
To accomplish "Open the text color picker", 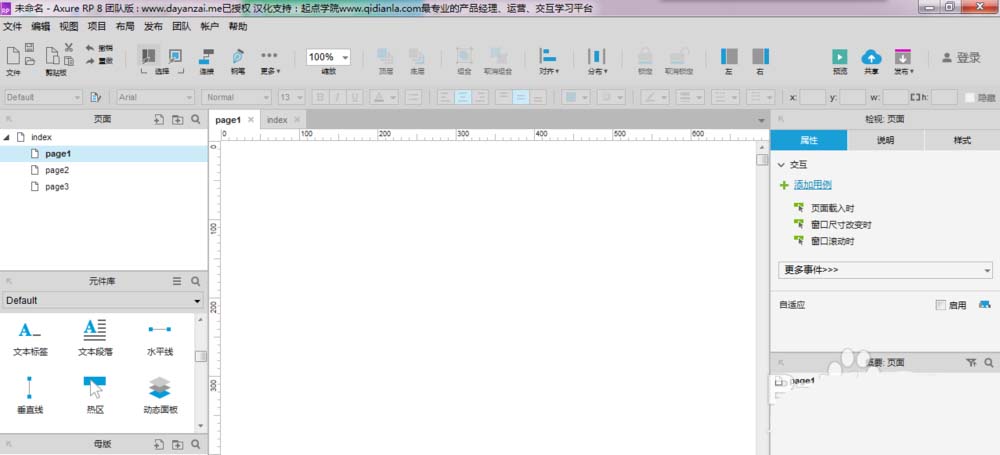I will coord(385,97).
